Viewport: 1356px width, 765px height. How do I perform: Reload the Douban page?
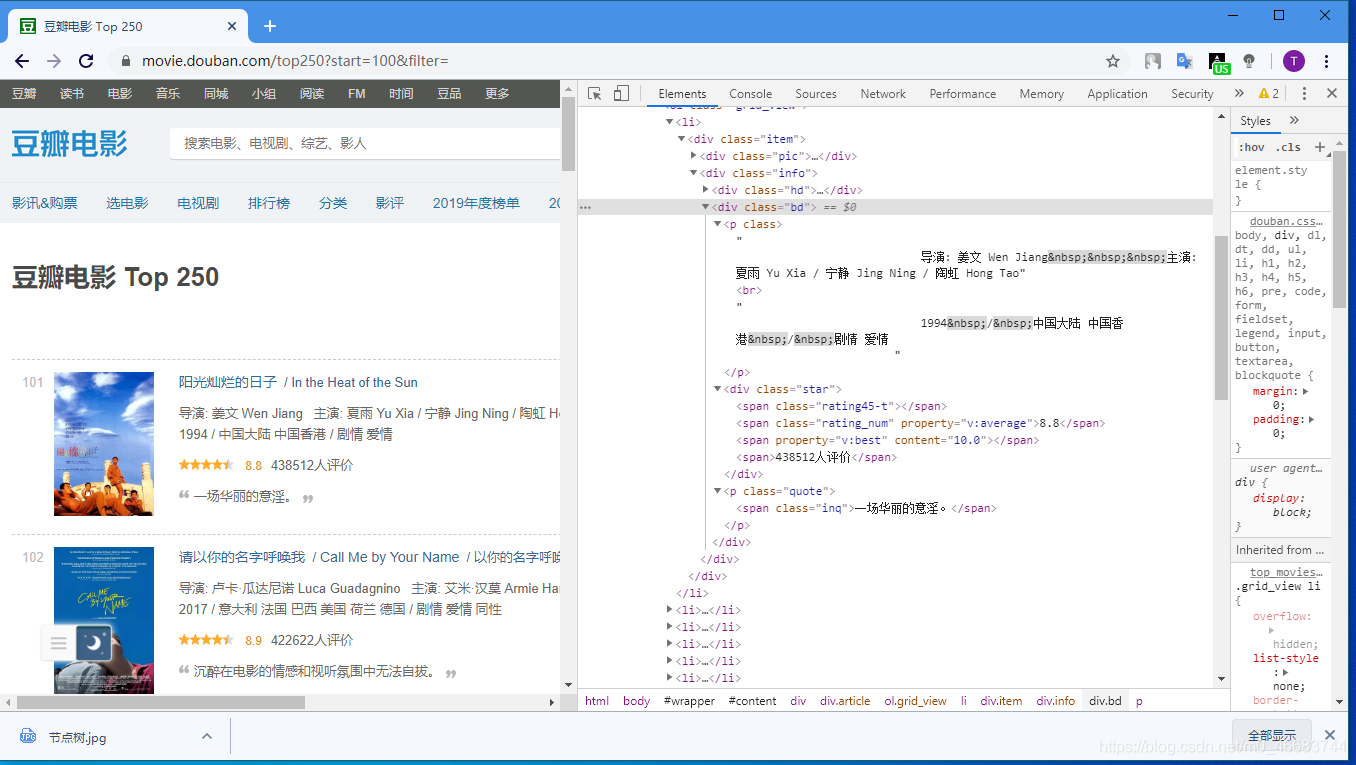(86, 61)
